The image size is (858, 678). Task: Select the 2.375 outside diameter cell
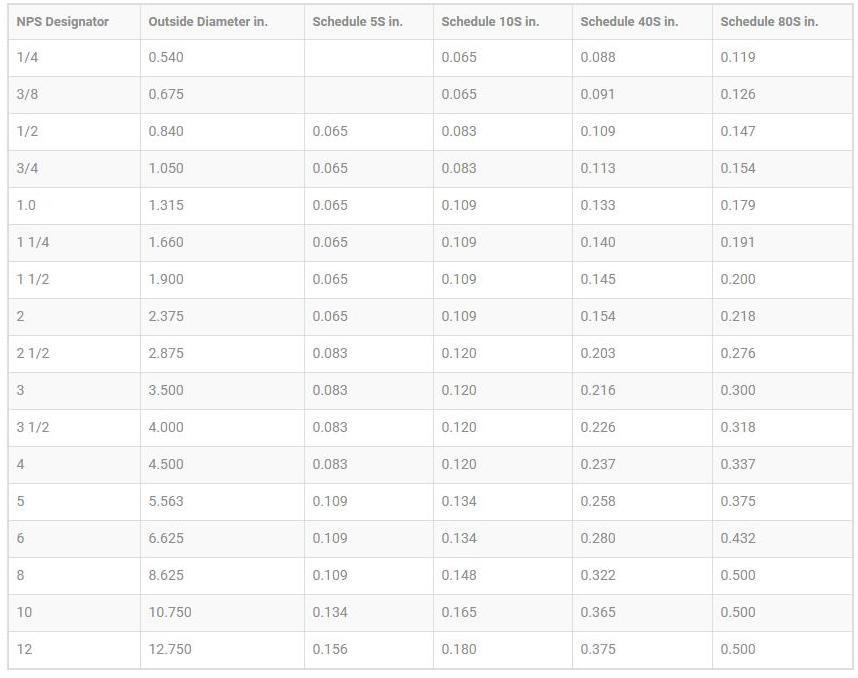pos(166,316)
